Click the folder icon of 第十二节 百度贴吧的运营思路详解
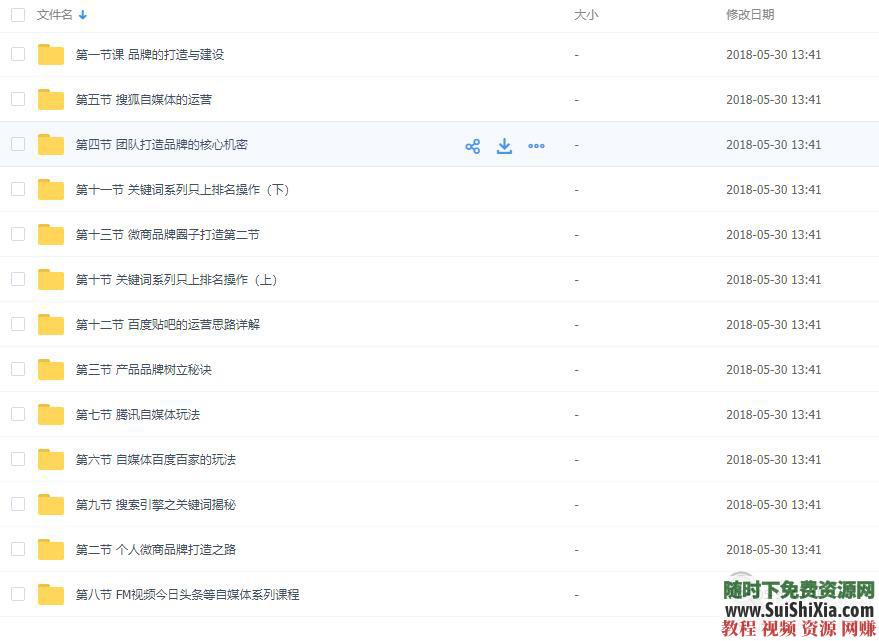Screen dimensions: 879x641 (x=50, y=325)
